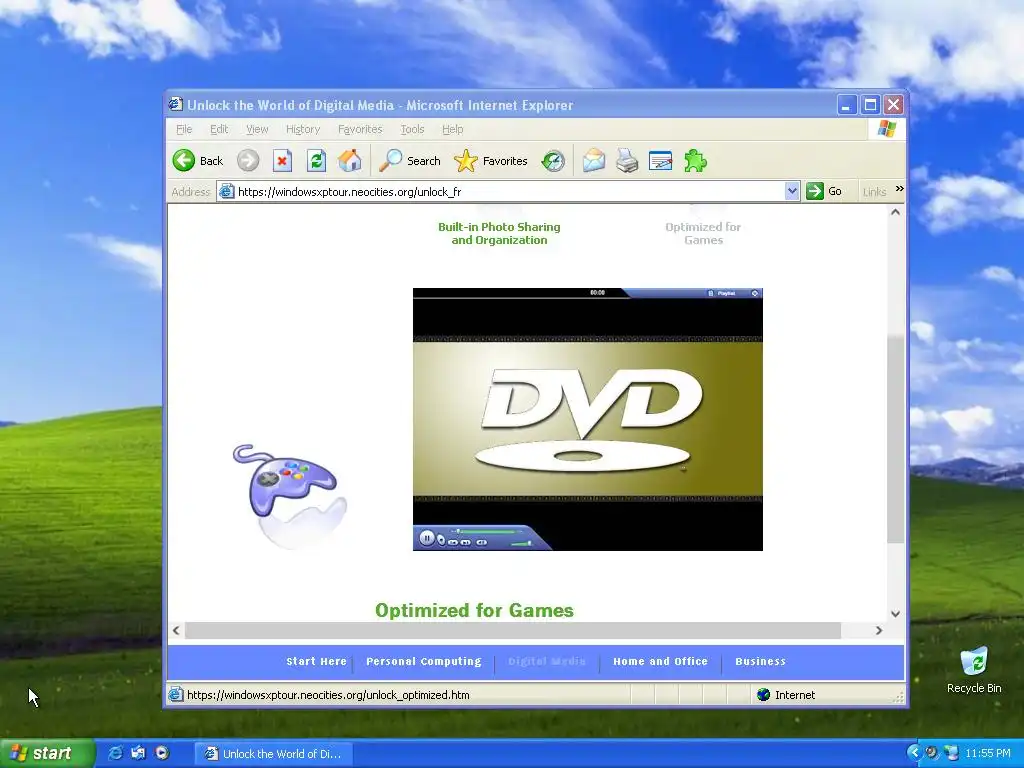The image size is (1024, 768).
Task: Click the Unlock the World taskbar button
Action: tap(273, 754)
